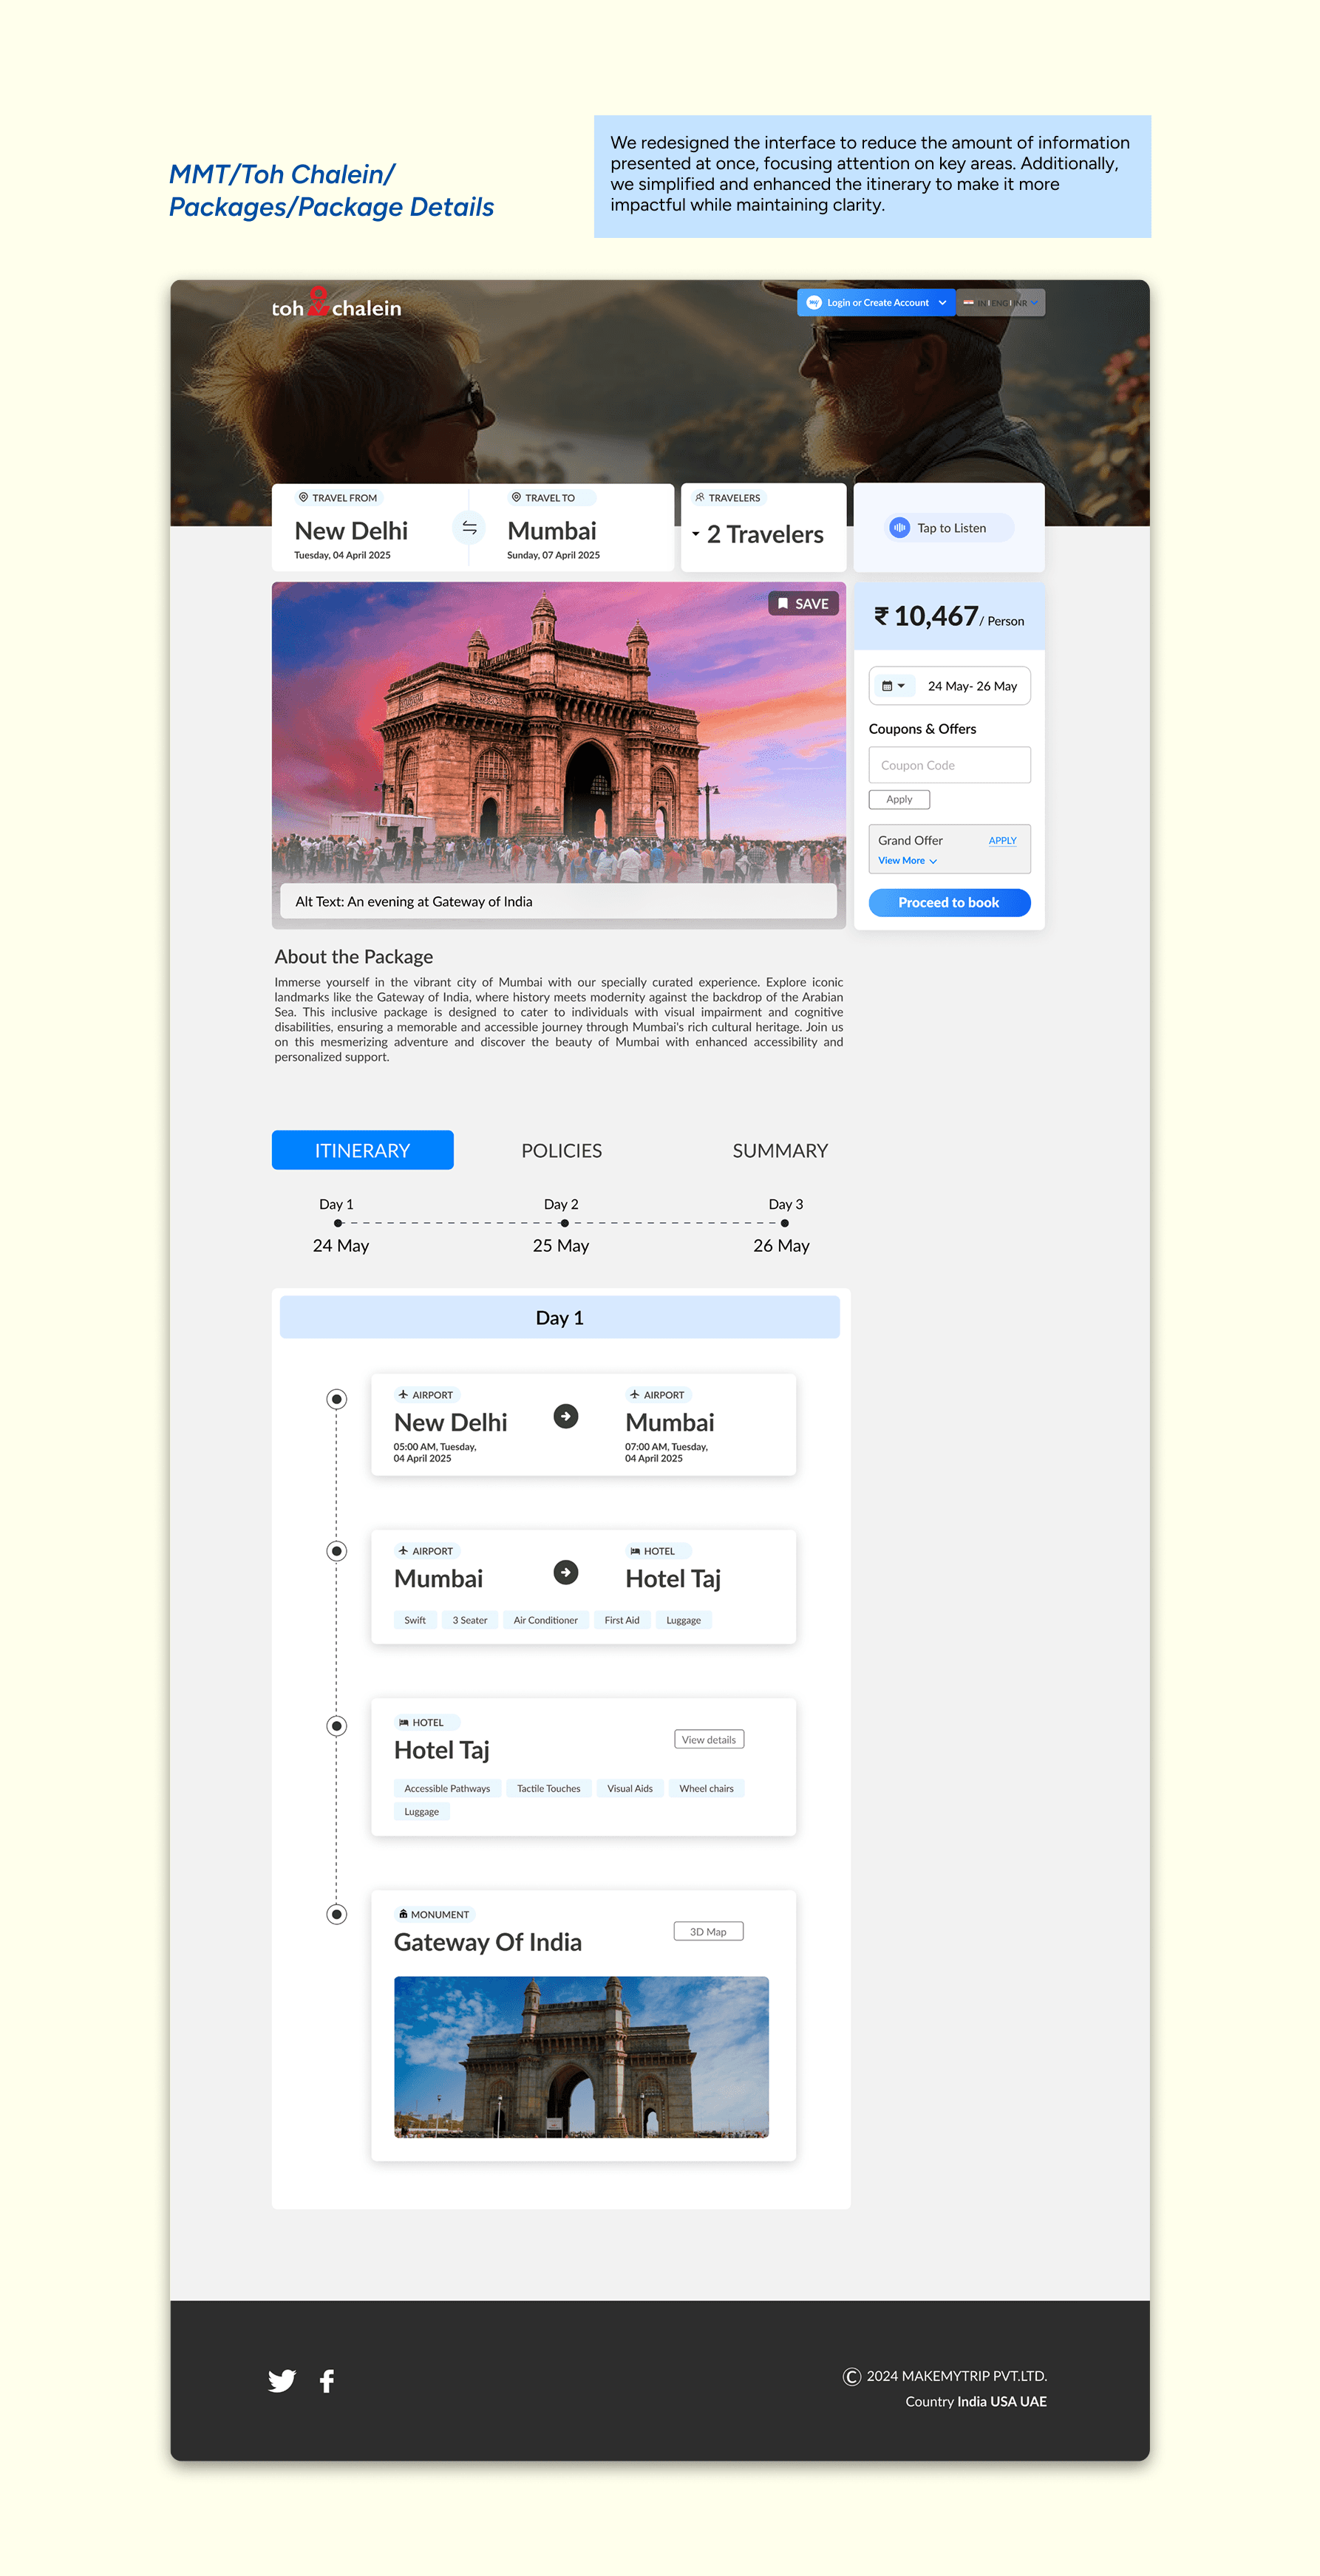Click the arrow between New Delhi and Mumbai airports
Image resolution: width=1320 pixels, height=2576 pixels.
(566, 1417)
